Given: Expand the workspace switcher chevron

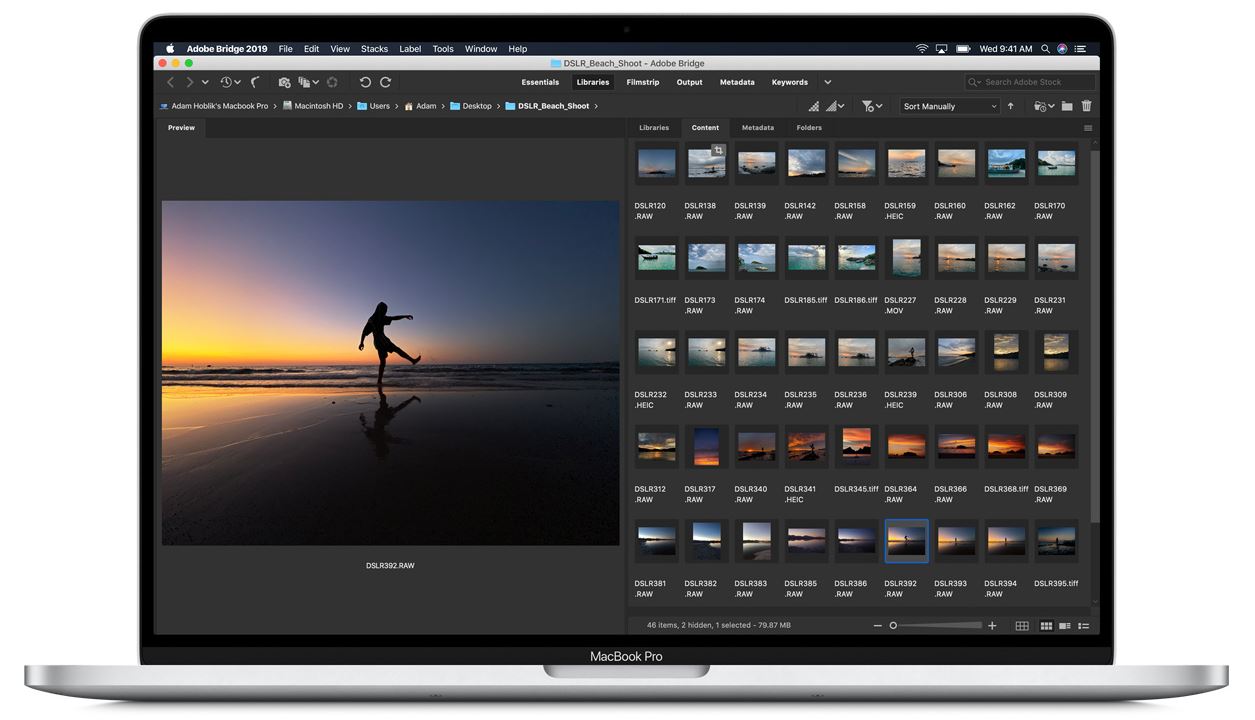Looking at the screenshot, I should (x=827, y=82).
